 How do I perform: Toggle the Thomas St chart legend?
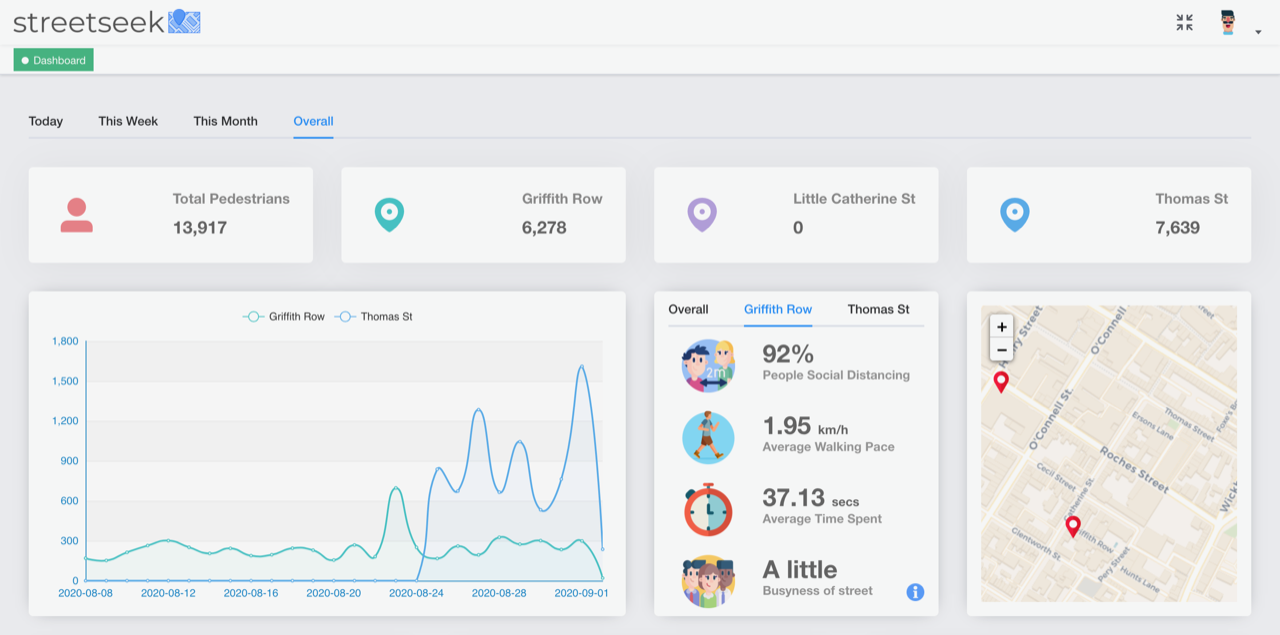coord(374,316)
